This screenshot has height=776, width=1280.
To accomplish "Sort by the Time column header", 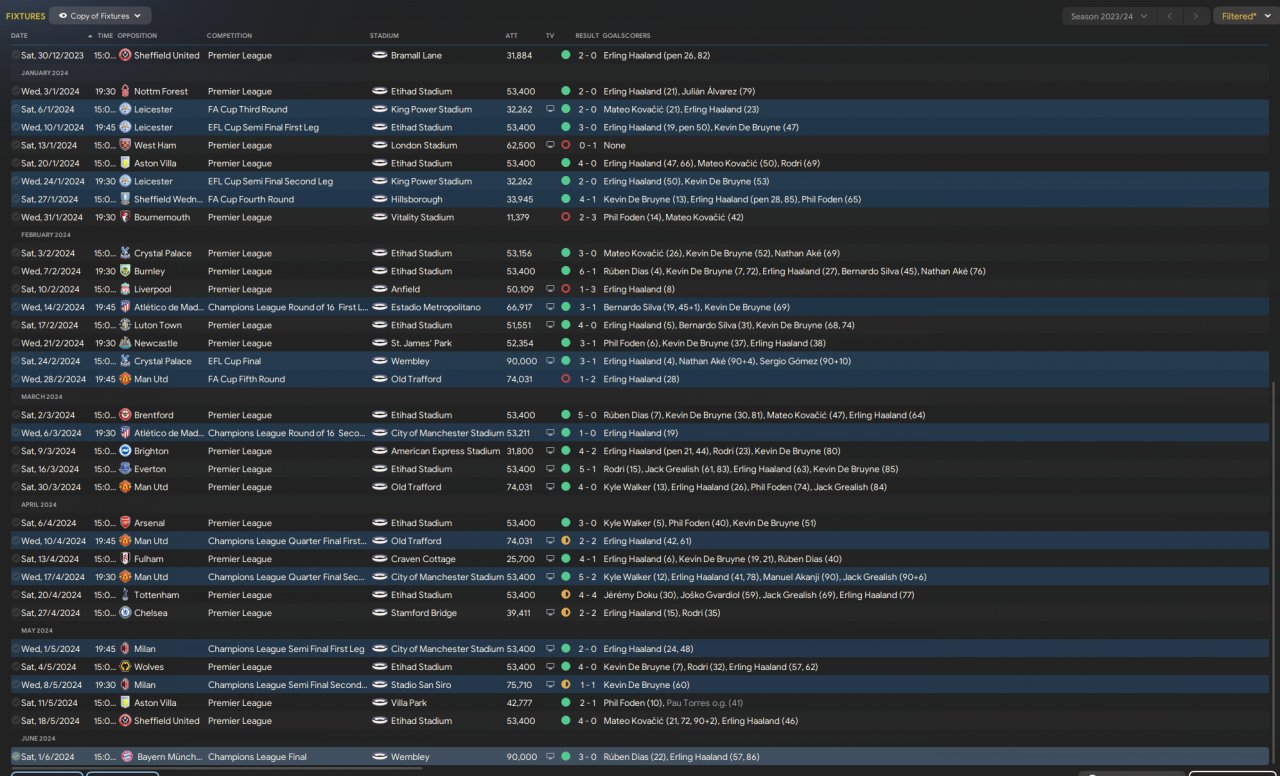I will tap(105, 36).
